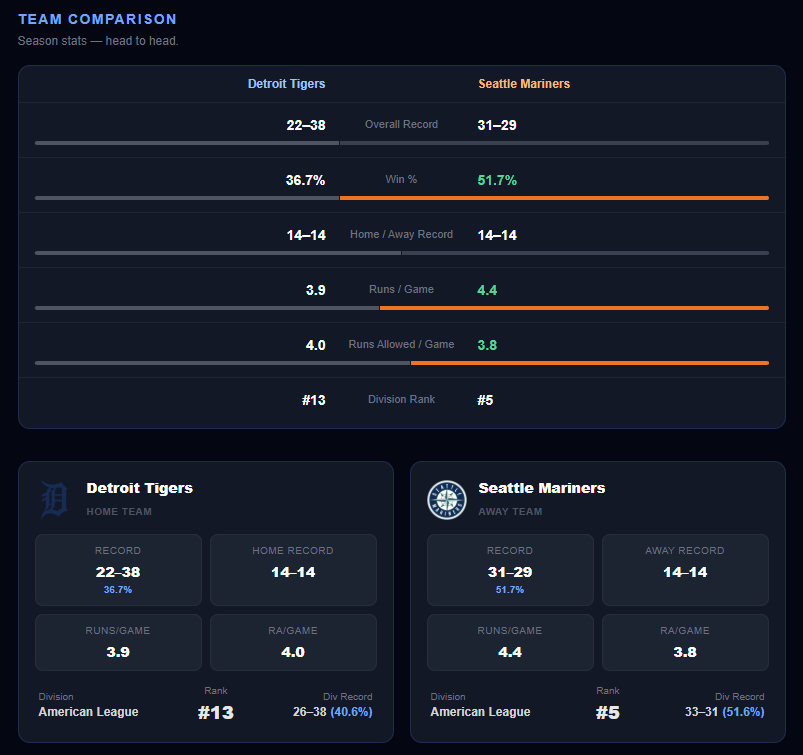Open the Tigers RUNS/GAME 3.9 tile

coord(118,642)
